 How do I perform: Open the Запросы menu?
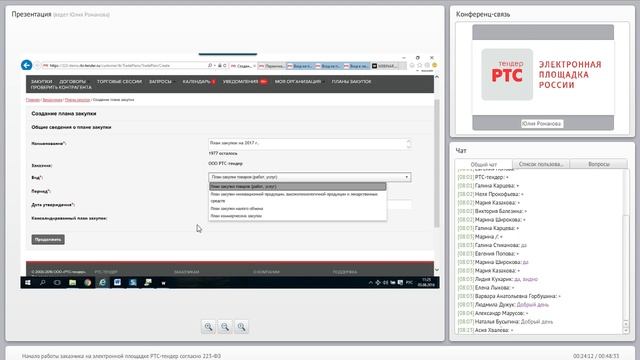point(160,82)
